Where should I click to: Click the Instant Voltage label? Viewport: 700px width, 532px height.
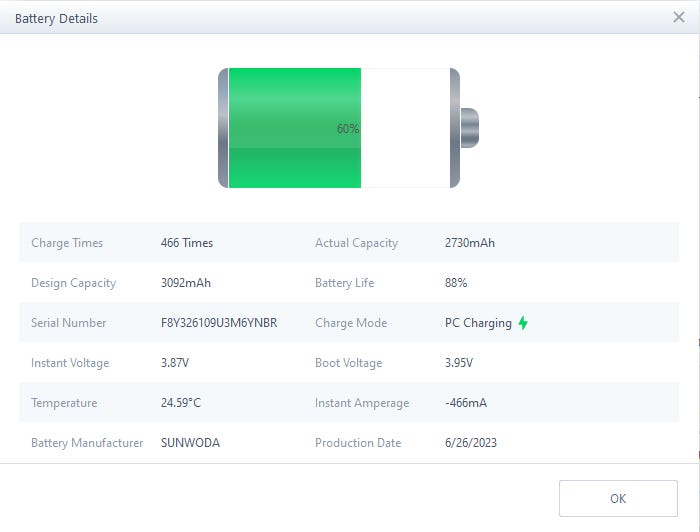(70, 363)
